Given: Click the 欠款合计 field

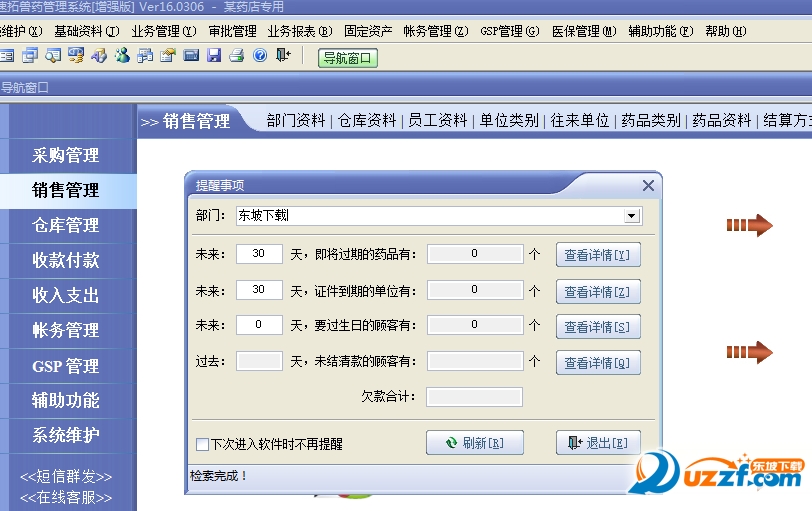Looking at the screenshot, I should 474,397.
